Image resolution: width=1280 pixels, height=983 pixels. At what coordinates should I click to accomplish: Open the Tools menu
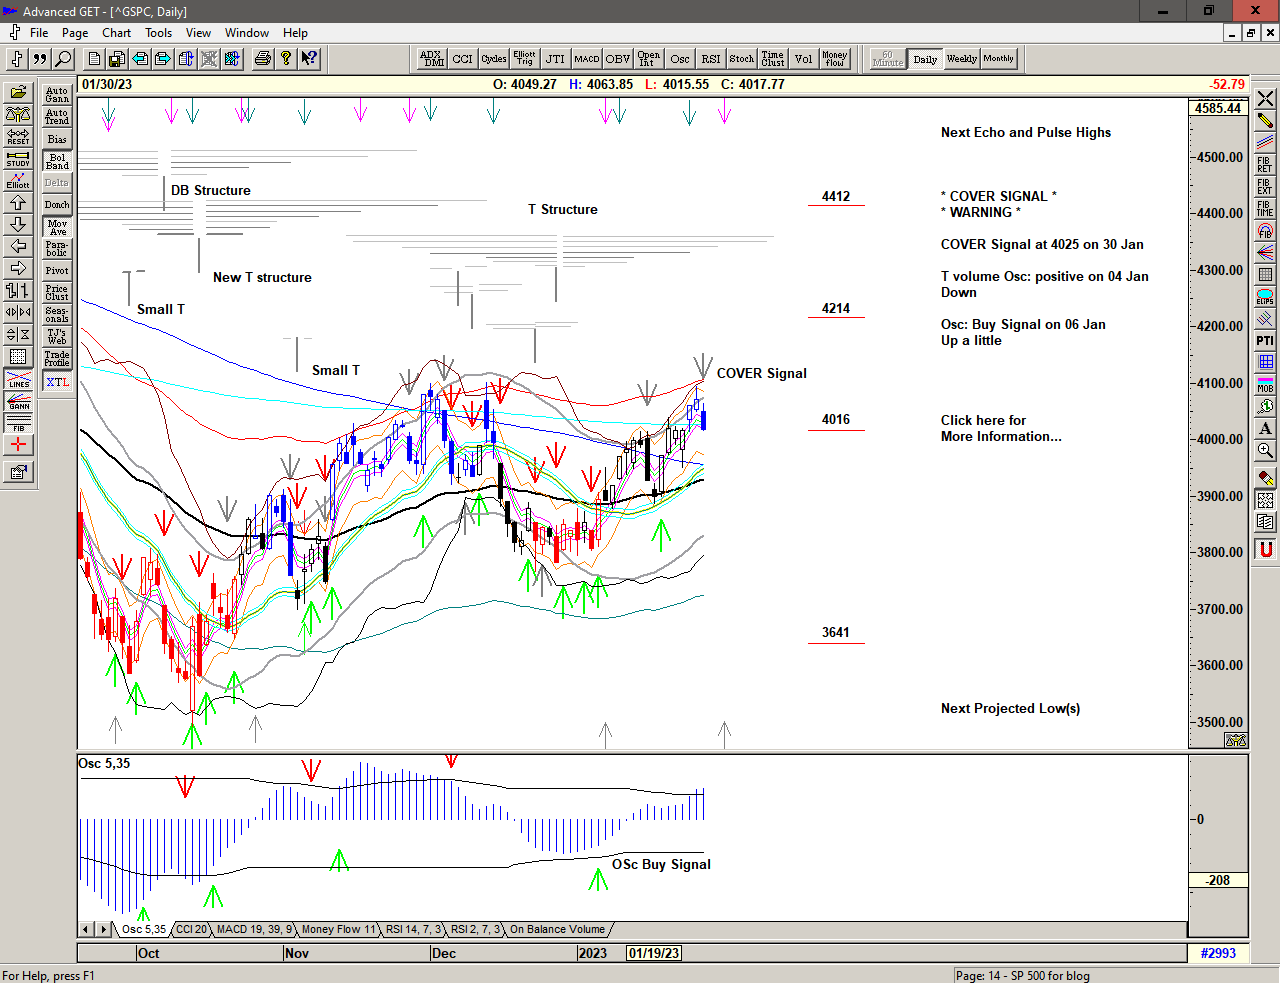coord(158,33)
